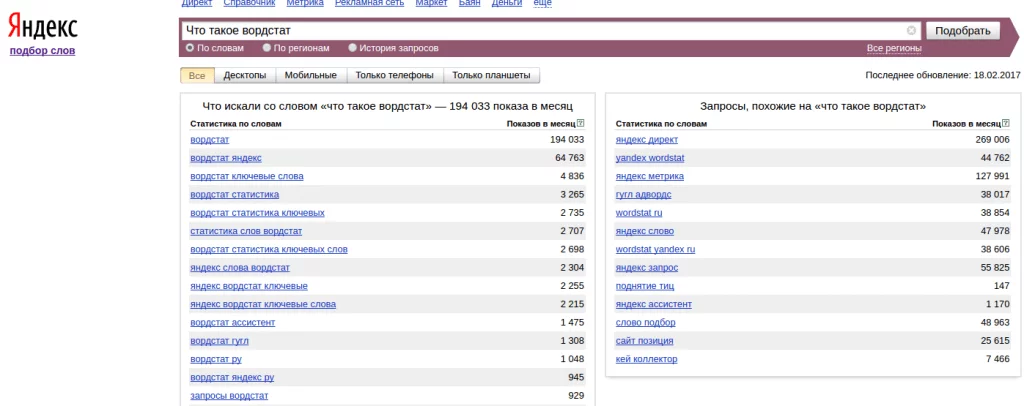
Task: Clear the search field with the X icon
Action: (911, 31)
